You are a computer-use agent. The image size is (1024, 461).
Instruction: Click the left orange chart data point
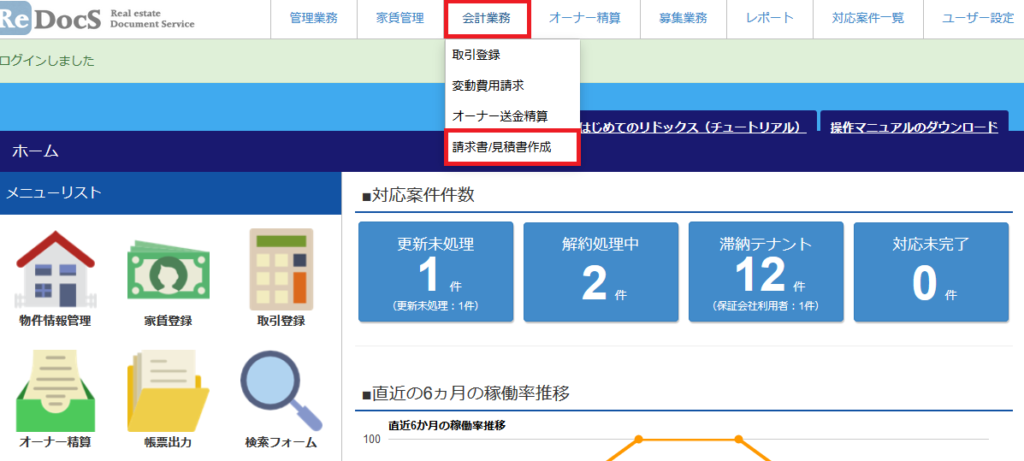[639, 439]
